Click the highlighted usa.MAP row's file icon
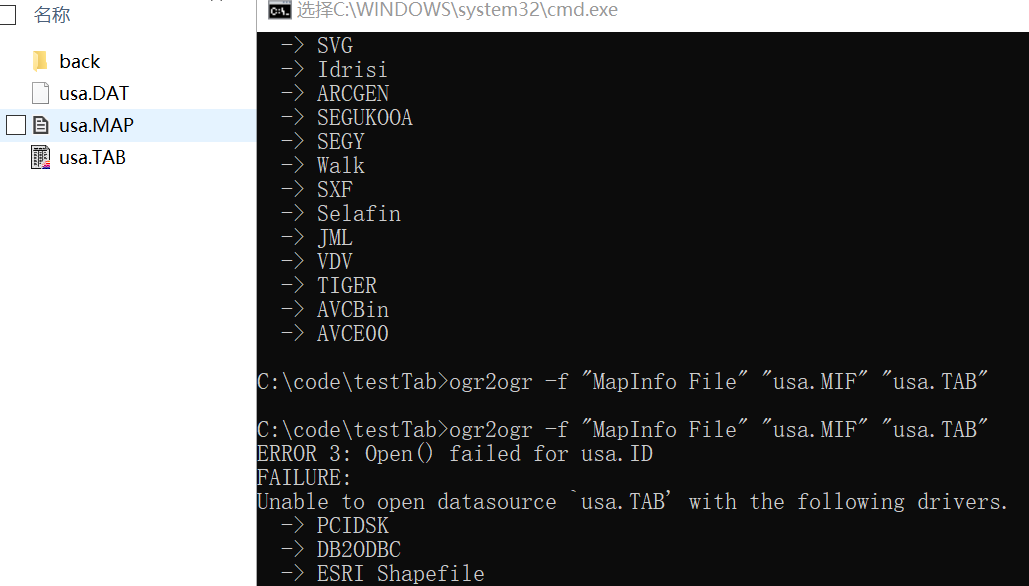Viewport: 1029px width, 586px height. coord(41,124)
